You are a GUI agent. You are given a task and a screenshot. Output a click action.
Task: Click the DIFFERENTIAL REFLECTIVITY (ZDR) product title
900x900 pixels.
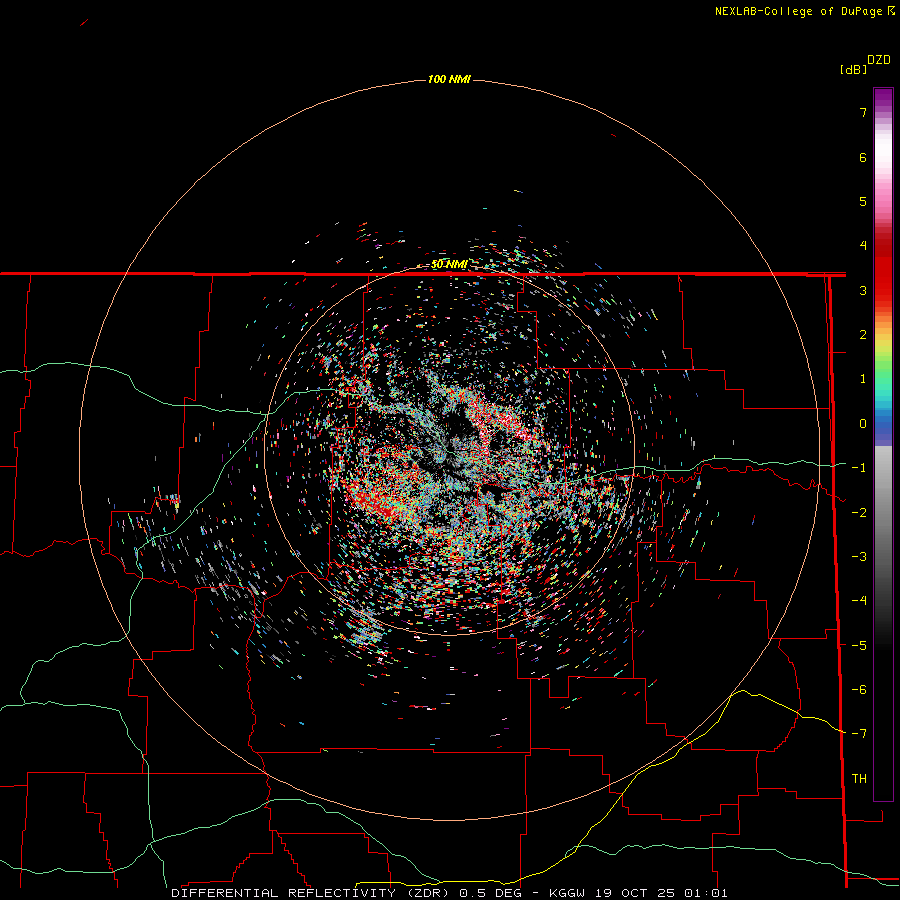pyautogui.click(x=312, y=893)
